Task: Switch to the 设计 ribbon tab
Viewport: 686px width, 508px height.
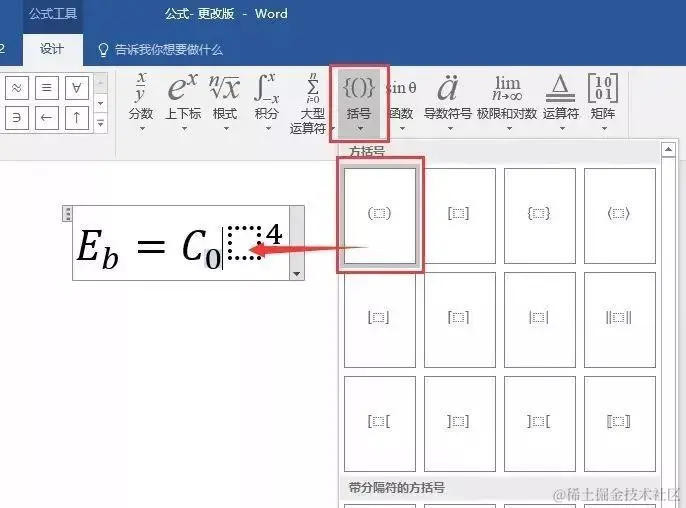Action: (52, 49)
